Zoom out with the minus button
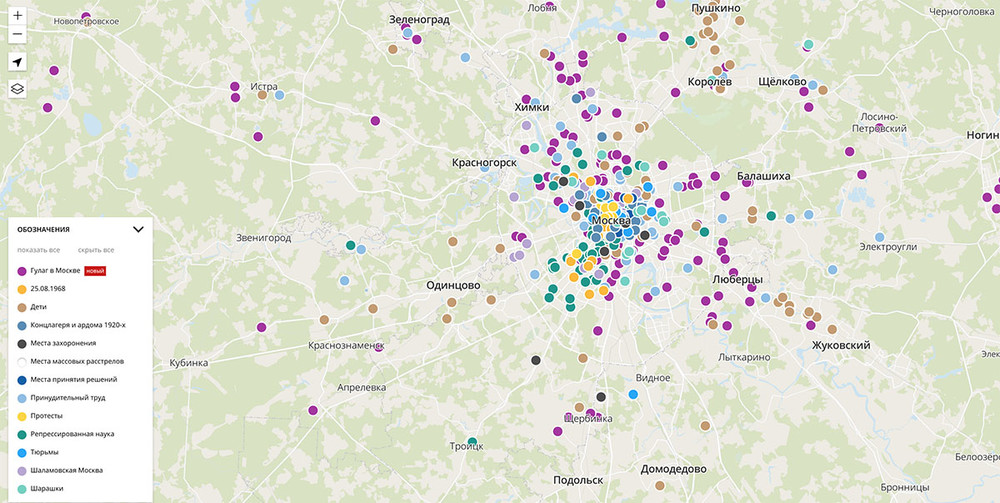Image resolution: width=1000 pixels, height=503 pixels. (x=17, y=34)
